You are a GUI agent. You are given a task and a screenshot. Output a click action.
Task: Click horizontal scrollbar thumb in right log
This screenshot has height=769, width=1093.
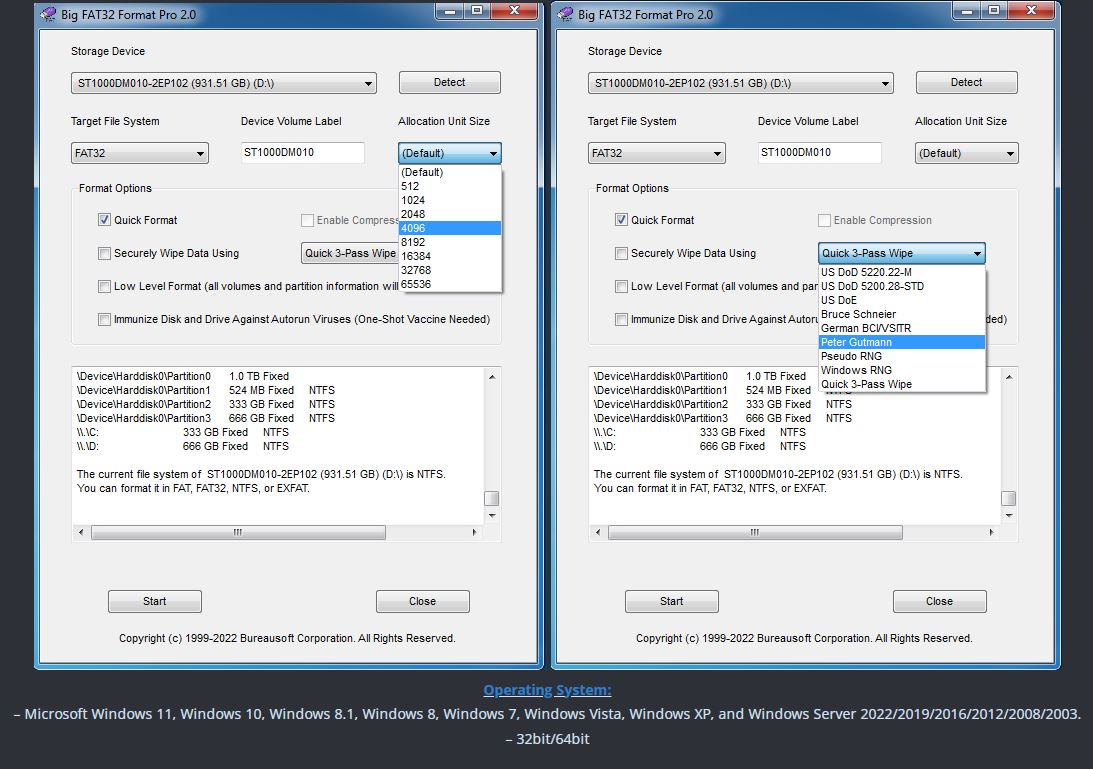(755, 532)
